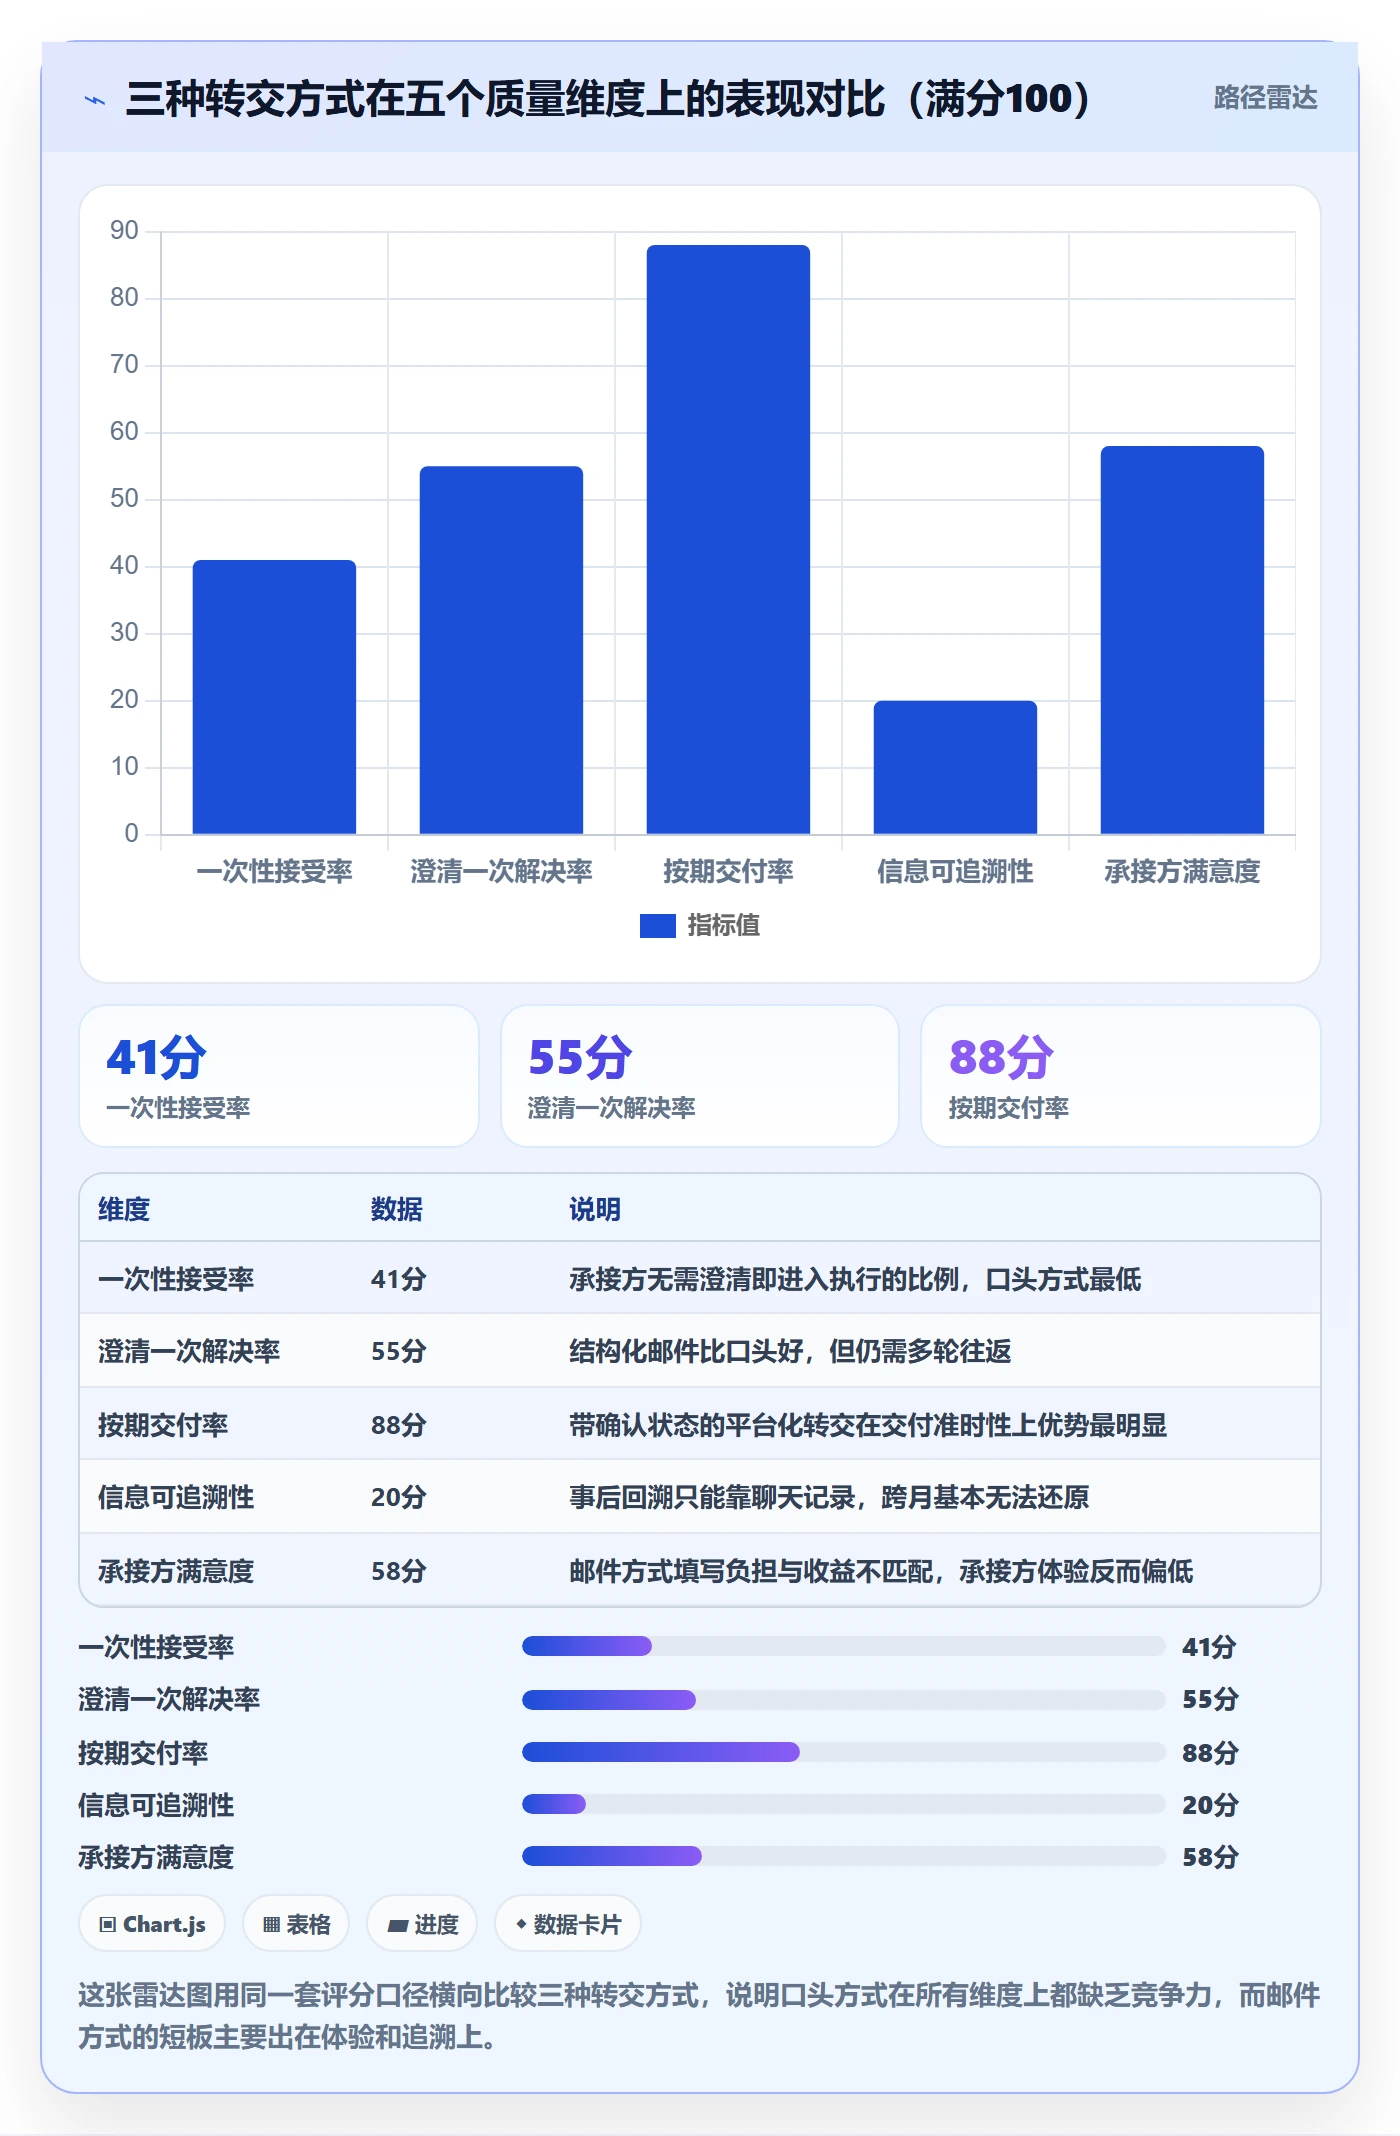Click the note '邮件方式填写负担与收益不匹配，承接方体验反而偏低'
Image resolution: width=1400 pixels, height=2136 pixels.
click(x=881, y=1571)
